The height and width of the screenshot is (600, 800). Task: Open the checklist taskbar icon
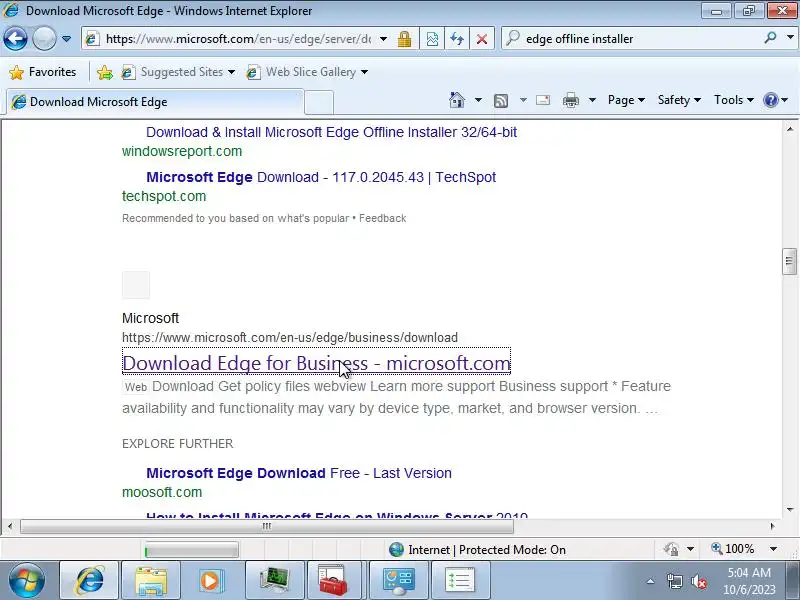(460, 581)
